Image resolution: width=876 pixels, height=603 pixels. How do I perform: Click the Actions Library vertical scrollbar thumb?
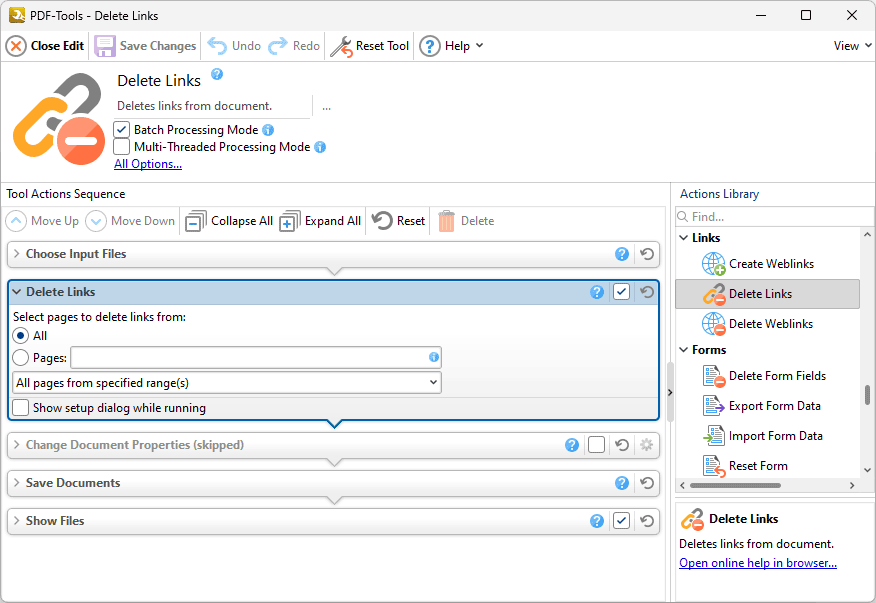click(x=867, y=395)
